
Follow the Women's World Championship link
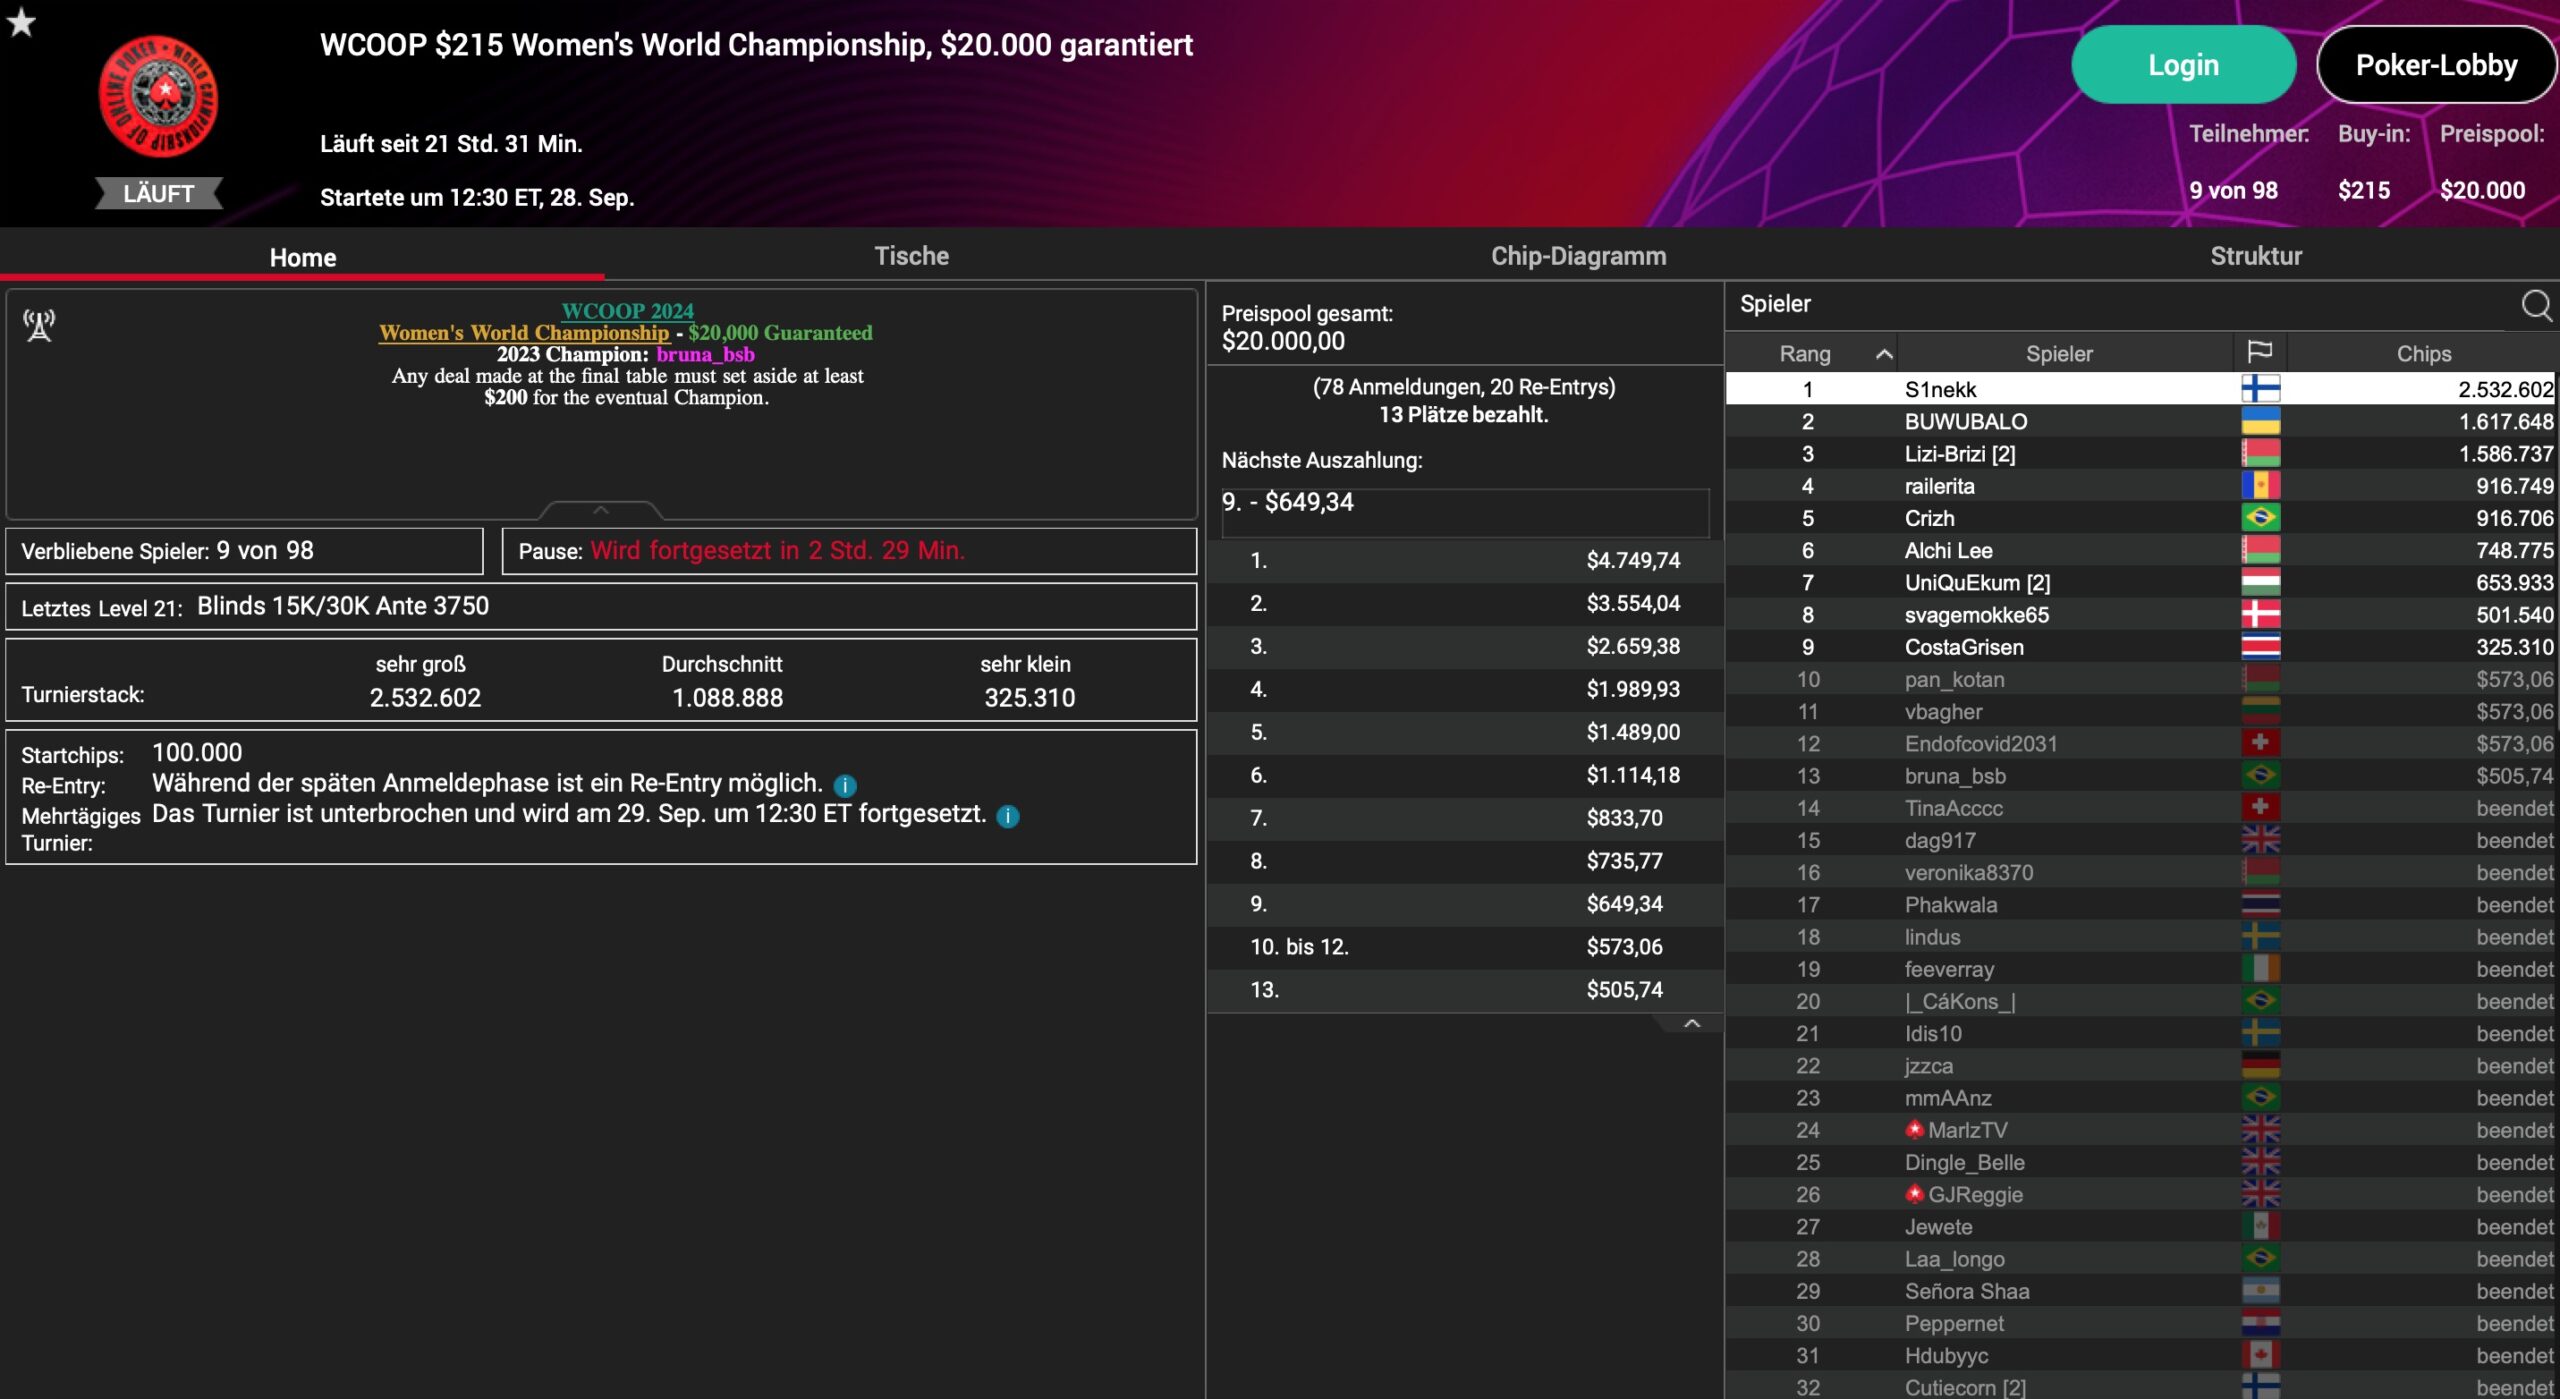[x=524, y=333]
